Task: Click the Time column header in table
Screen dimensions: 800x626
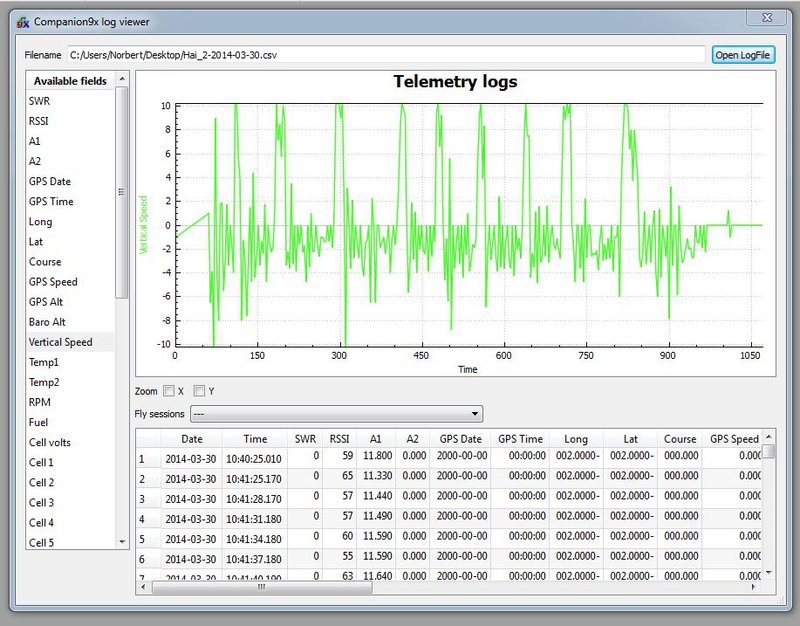Action: pos(255,439)
